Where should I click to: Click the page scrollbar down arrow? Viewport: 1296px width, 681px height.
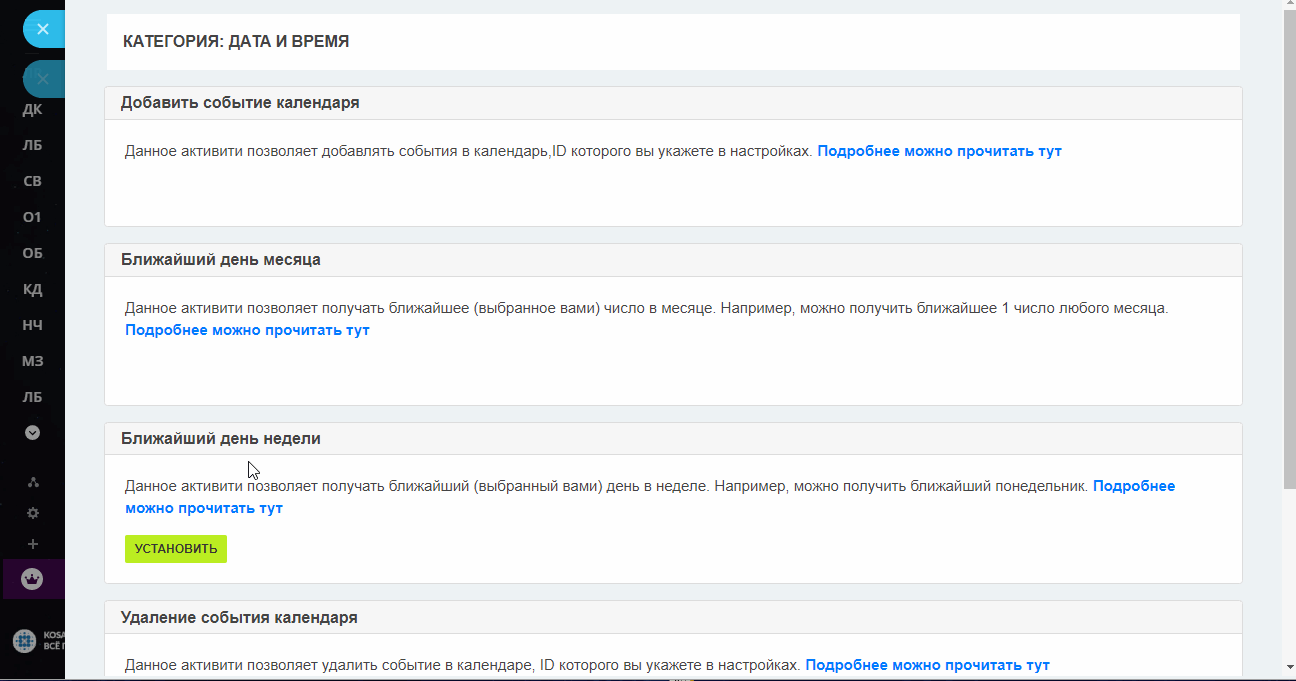(x=1288, y=667)
